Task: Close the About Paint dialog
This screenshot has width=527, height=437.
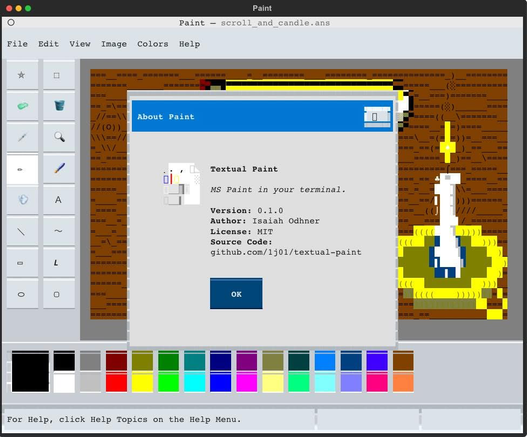Action: coord(377,117)
